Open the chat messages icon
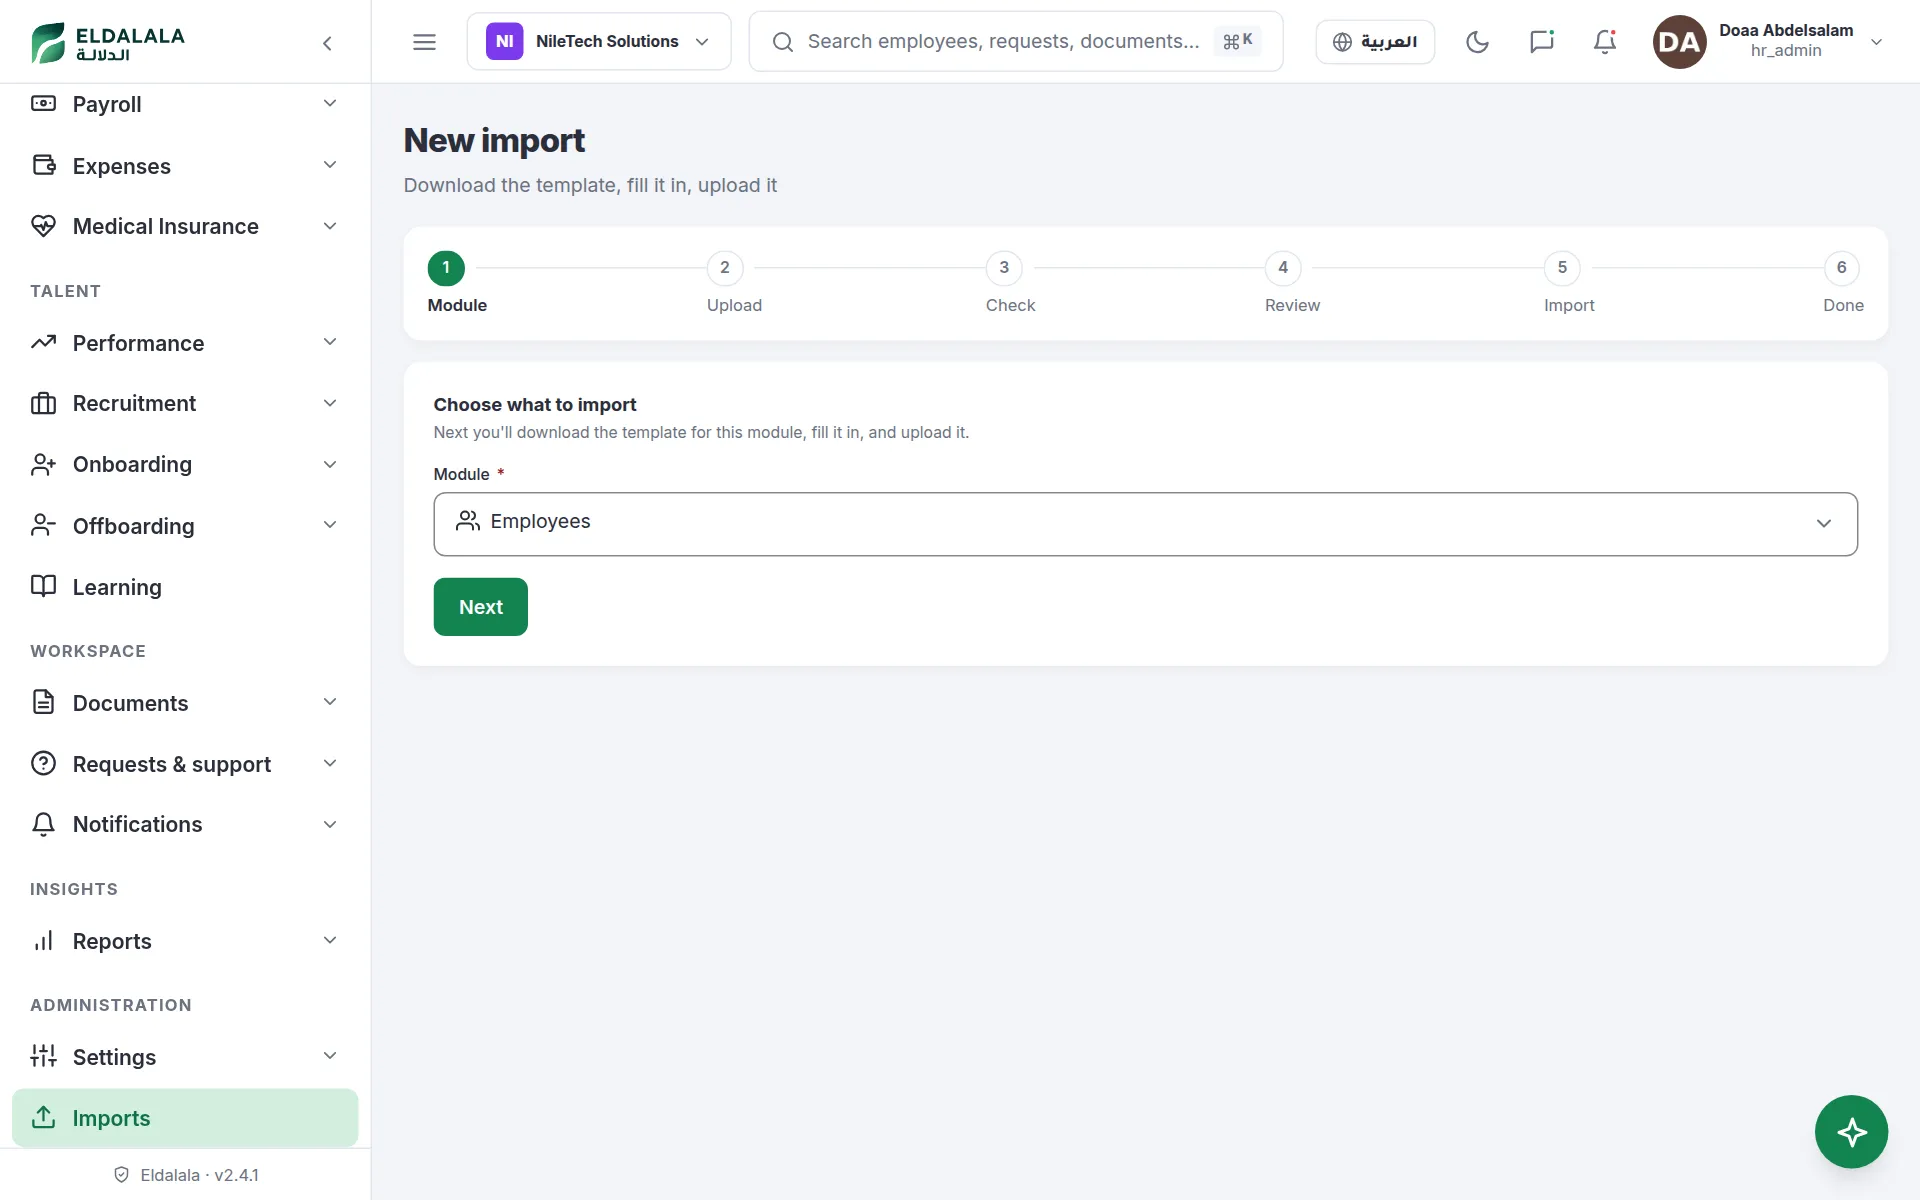 tap(1541, 42)
